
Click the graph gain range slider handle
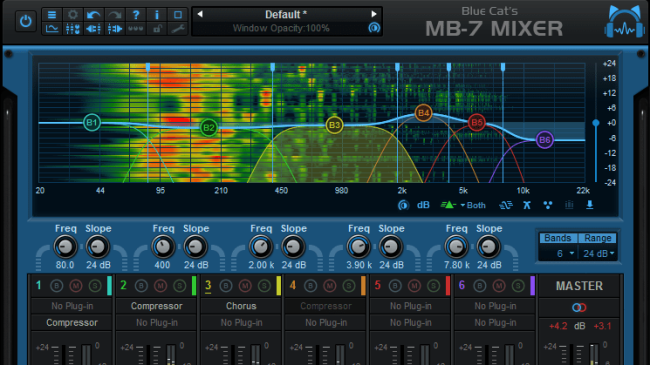pos(596,123)
